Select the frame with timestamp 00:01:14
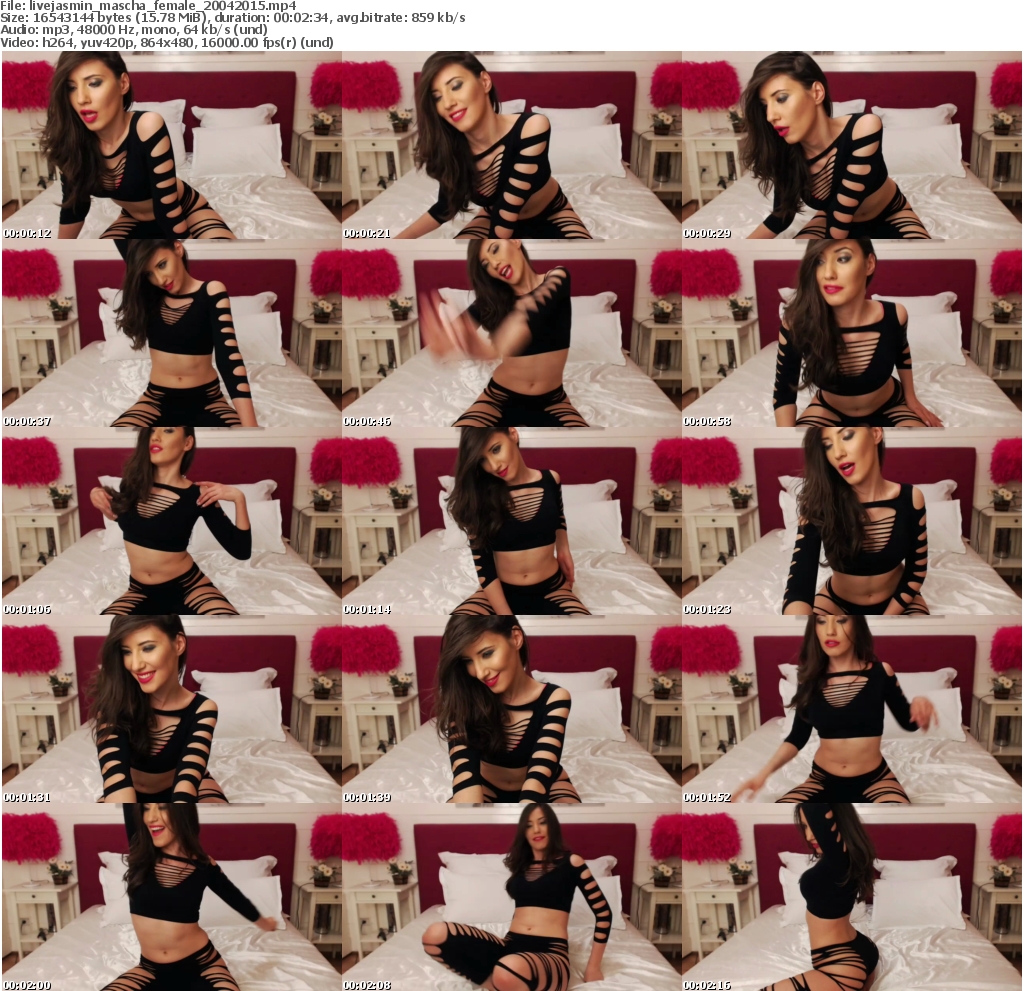1024x991 pixels. coord(512,521)
